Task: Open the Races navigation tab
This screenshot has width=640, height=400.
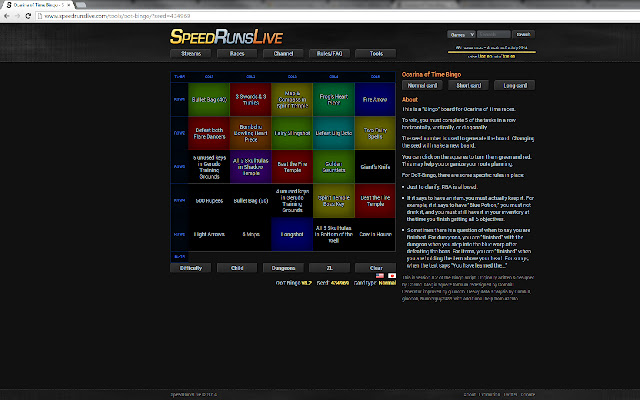Action: coord(237,53)
